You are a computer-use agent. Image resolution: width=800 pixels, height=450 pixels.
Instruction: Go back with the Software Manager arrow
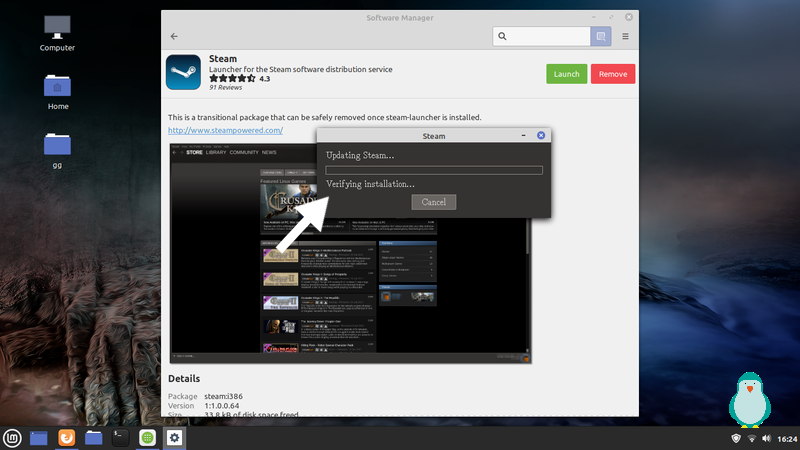174,36
